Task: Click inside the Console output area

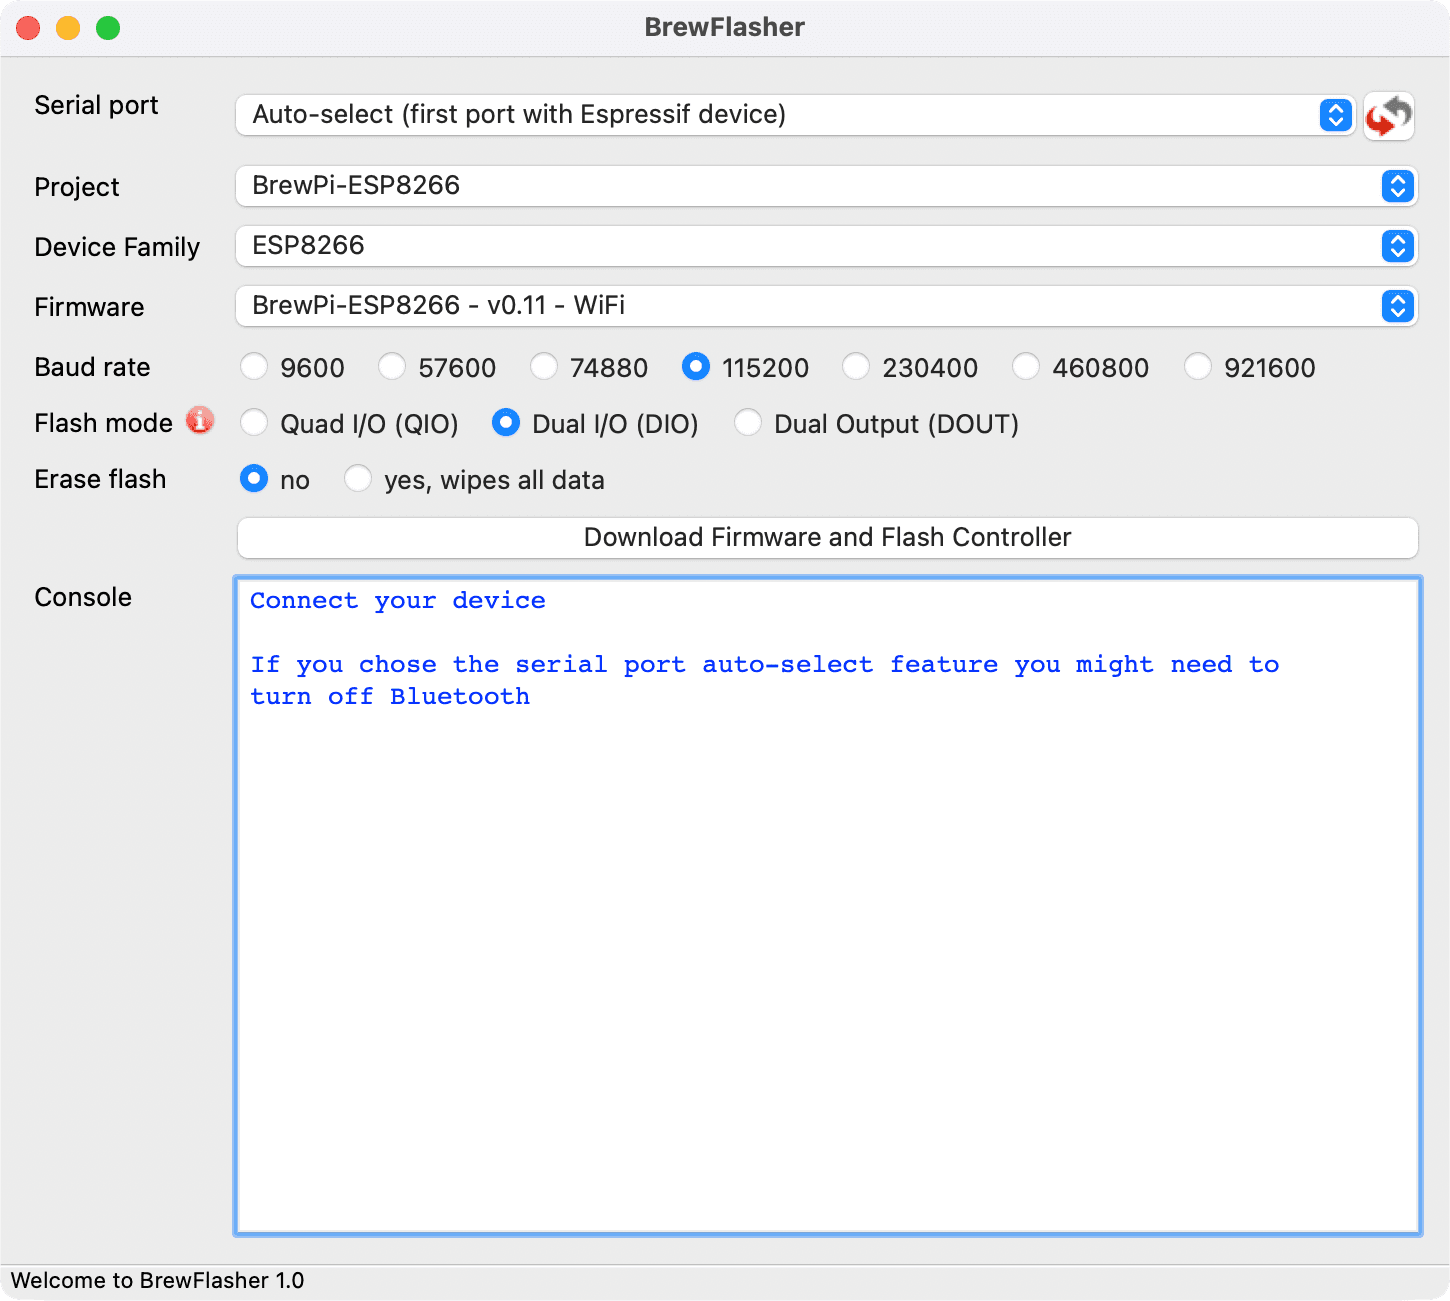Action: pos(828,906)
